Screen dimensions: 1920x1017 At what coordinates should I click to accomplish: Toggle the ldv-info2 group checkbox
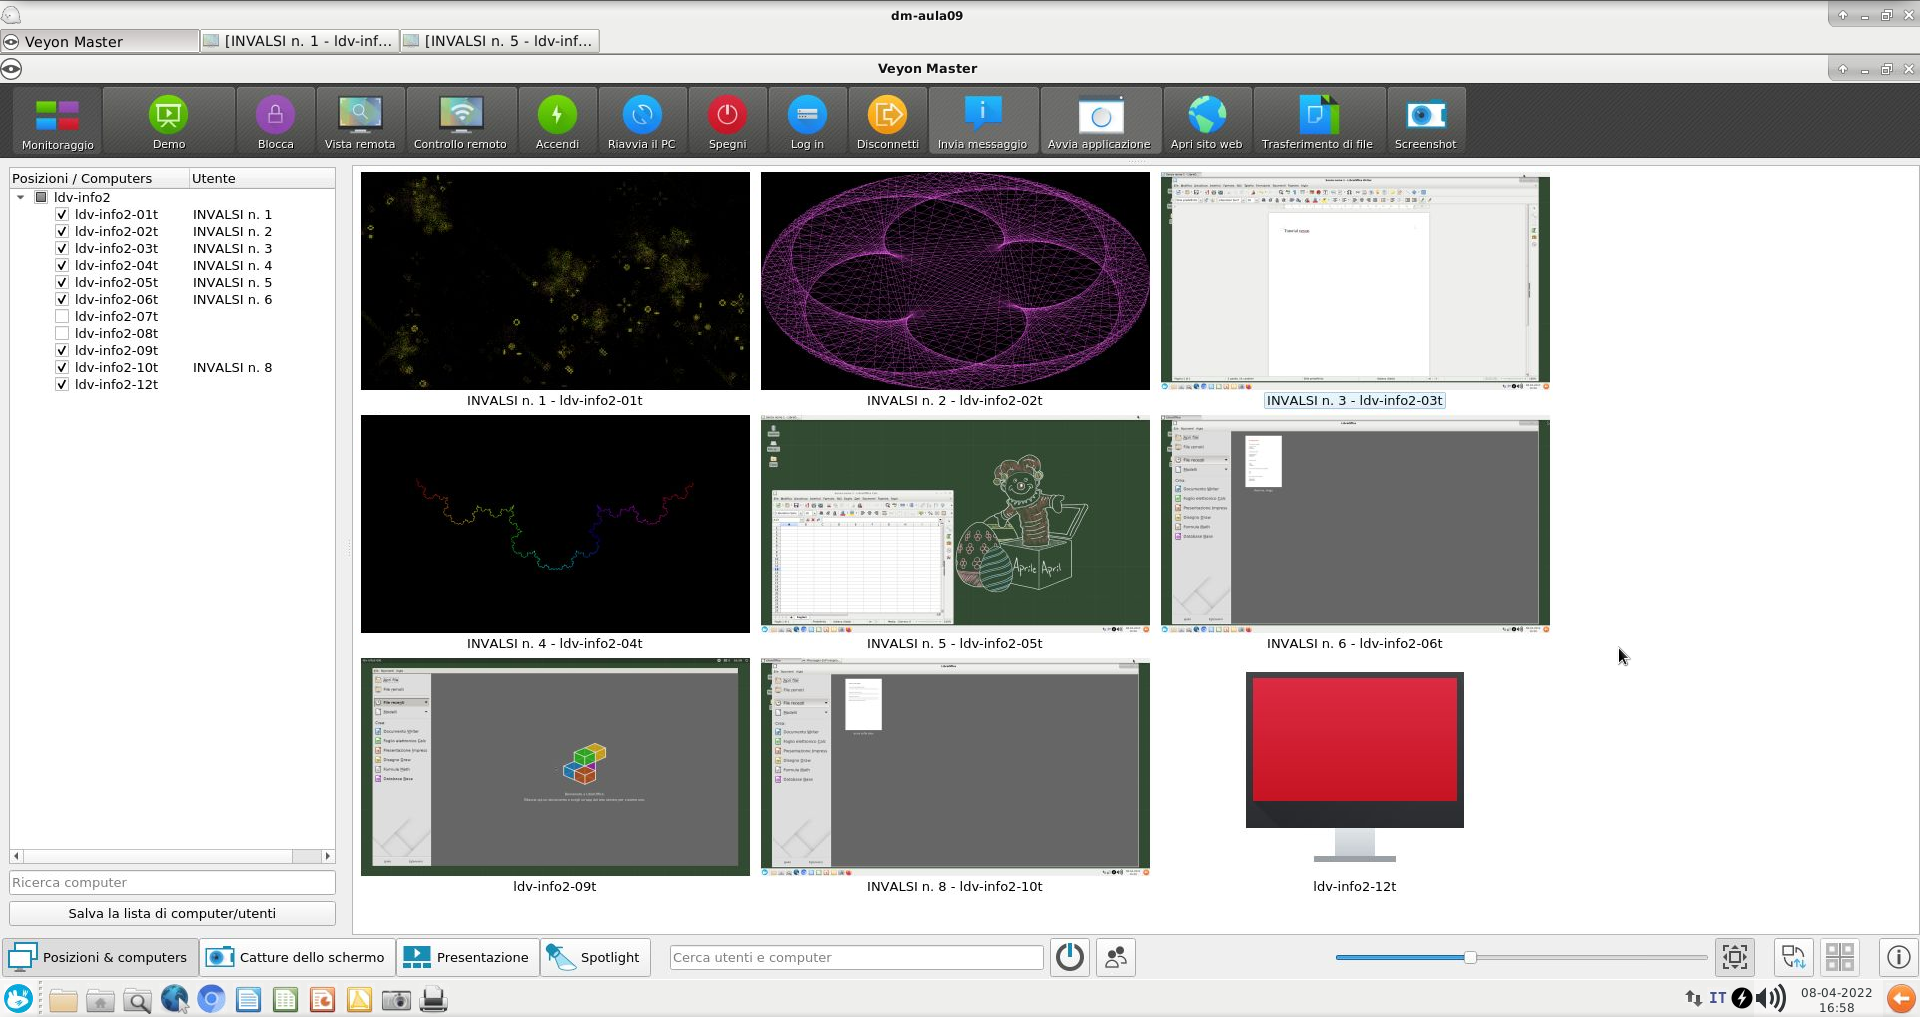coord(41,197)
